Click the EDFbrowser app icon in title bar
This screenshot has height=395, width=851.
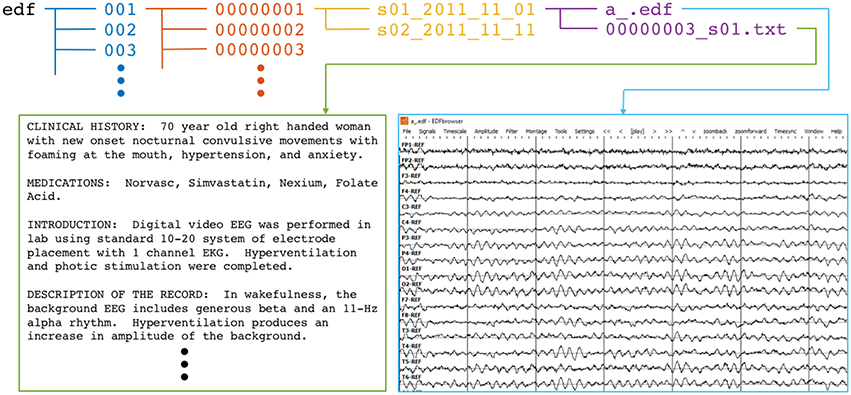pyautogui.click(x=405, y=121)
